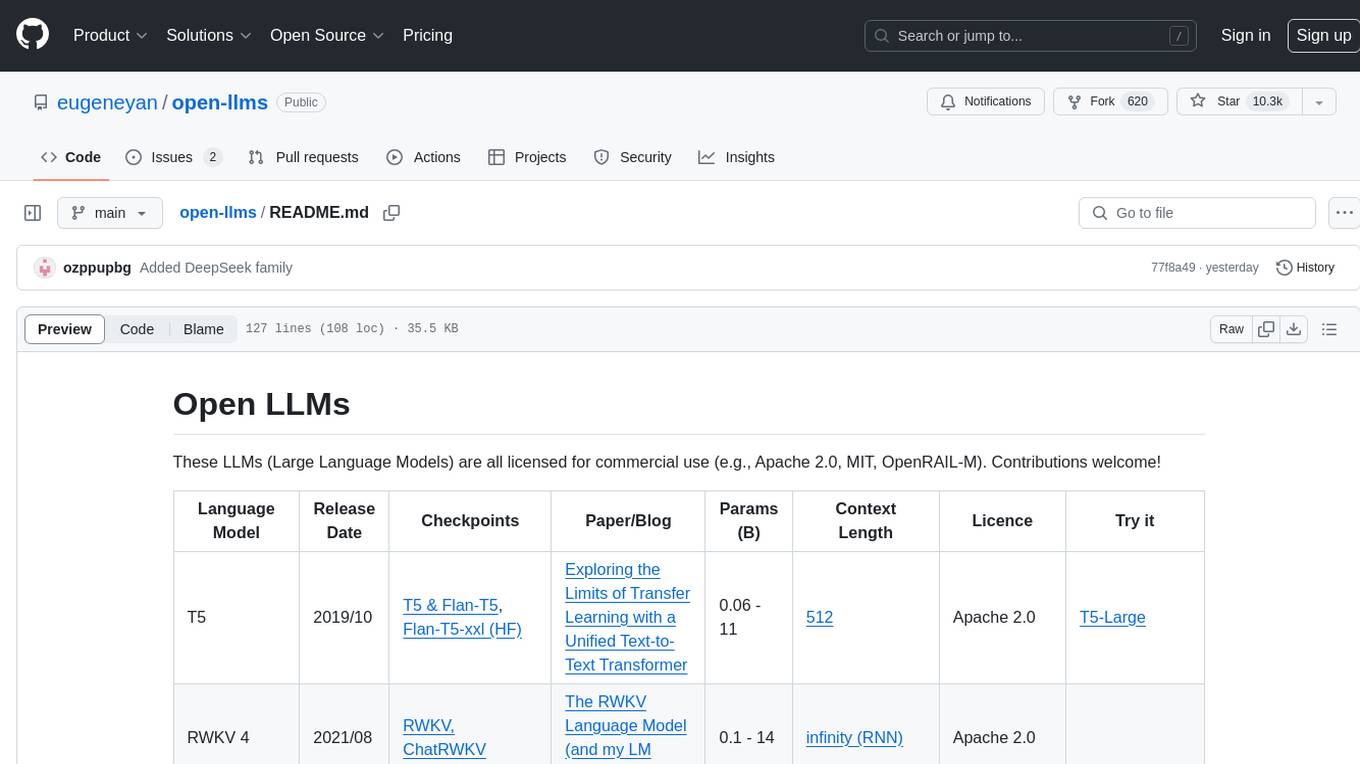The width and height of the screenshot is (1360, 764).
Task: Click the 2019/10 release date cell
Action: coord(342,617)
